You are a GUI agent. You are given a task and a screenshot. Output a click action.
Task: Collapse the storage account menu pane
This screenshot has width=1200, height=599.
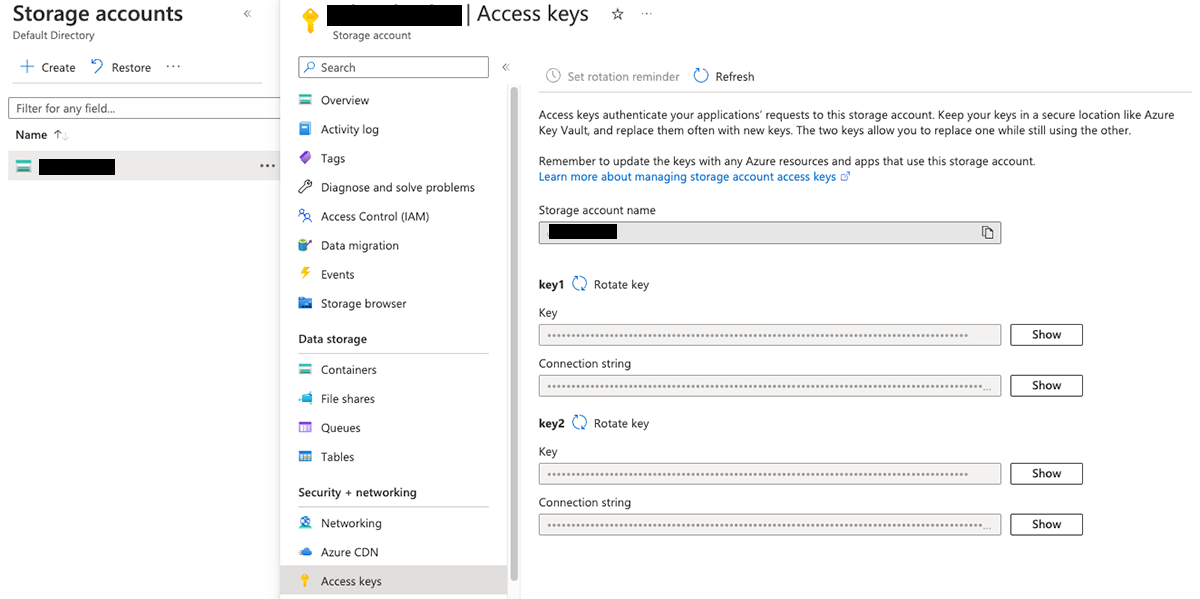coord(505,66)
